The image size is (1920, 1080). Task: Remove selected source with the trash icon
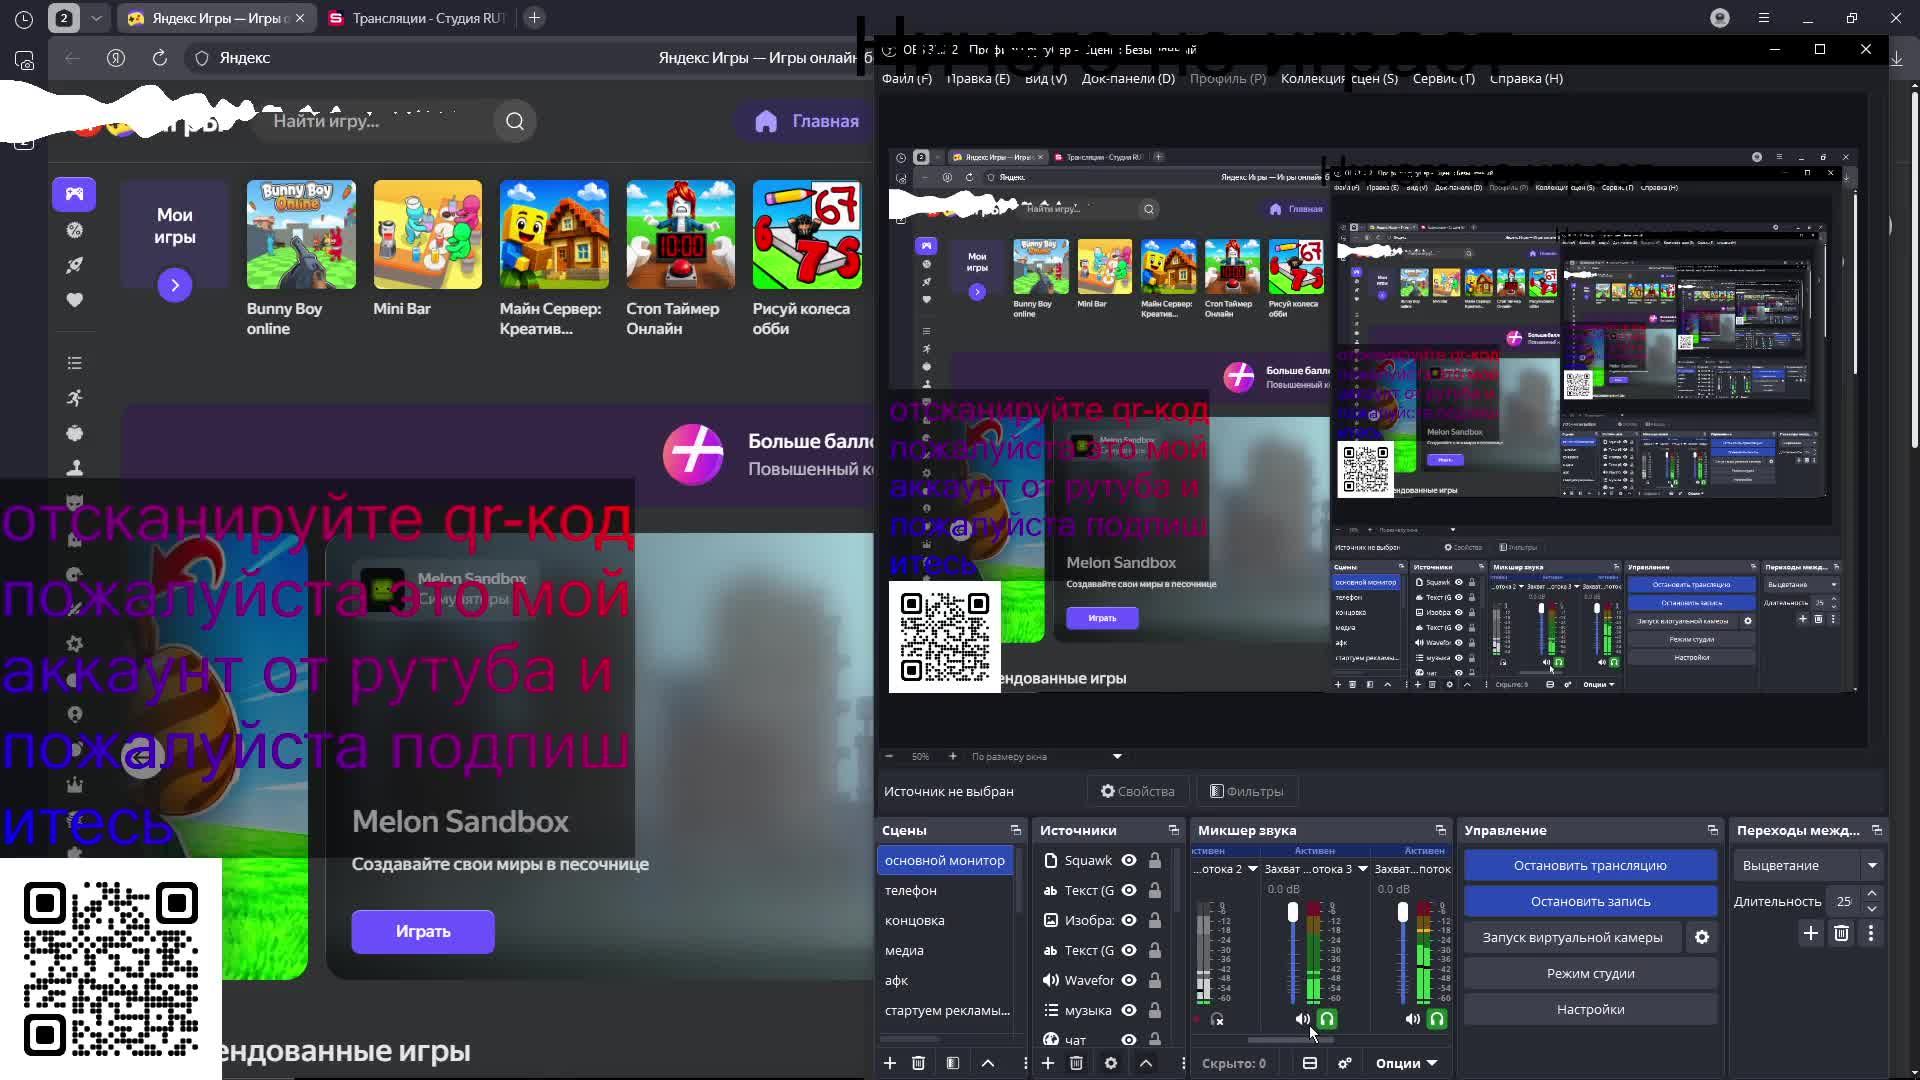(1076, 1063)
